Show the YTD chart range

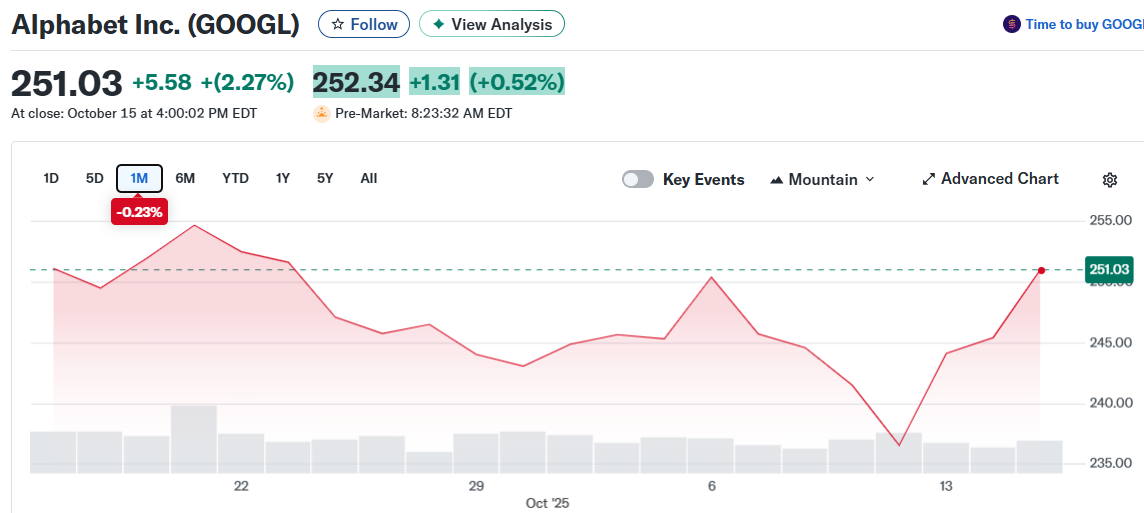pos(235,178)
